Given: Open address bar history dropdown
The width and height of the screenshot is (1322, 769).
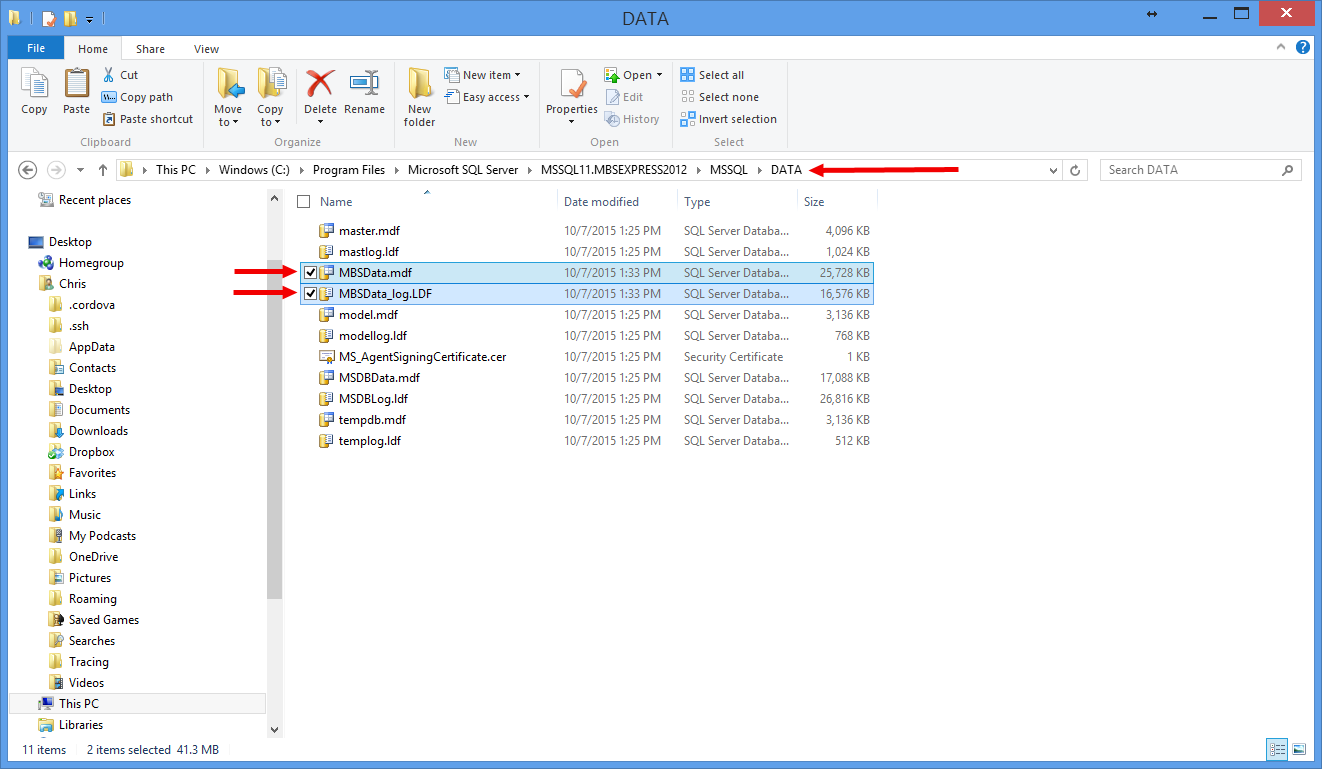Looking at the screenshot, I should pyautogui.click(x=1053, y=170).
